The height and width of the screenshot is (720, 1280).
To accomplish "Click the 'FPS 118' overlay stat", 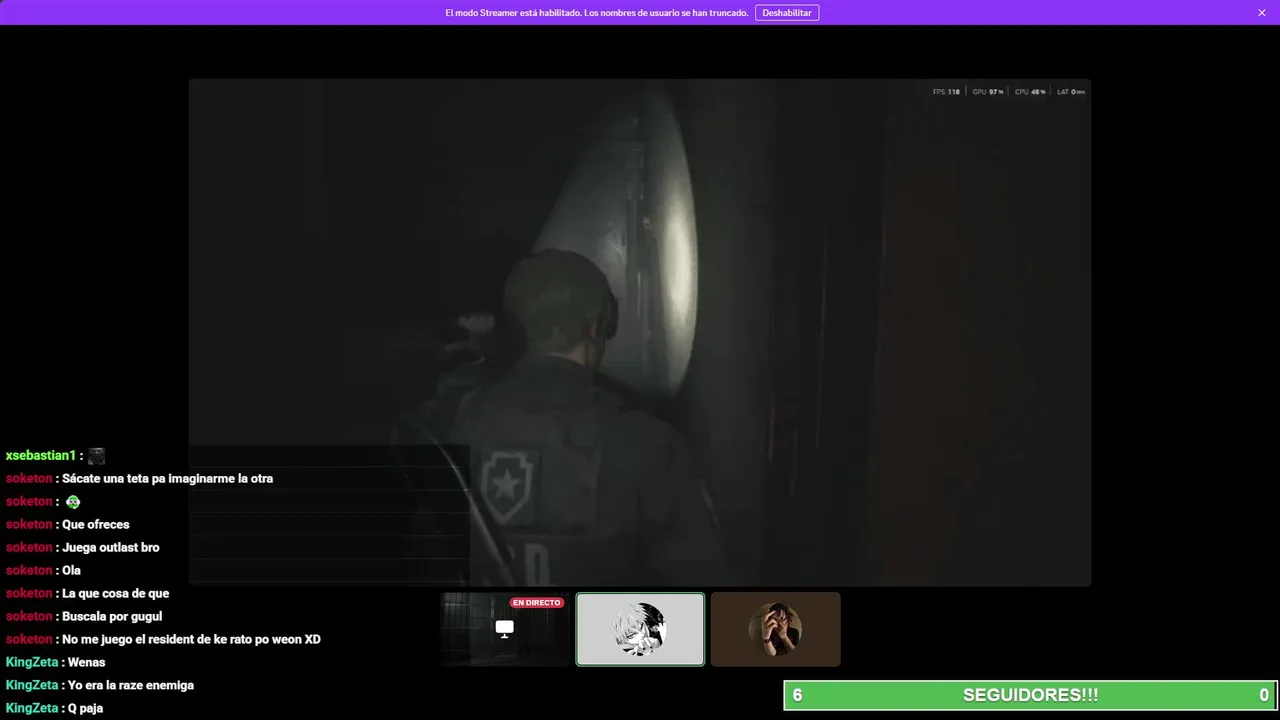I will 946,92.
